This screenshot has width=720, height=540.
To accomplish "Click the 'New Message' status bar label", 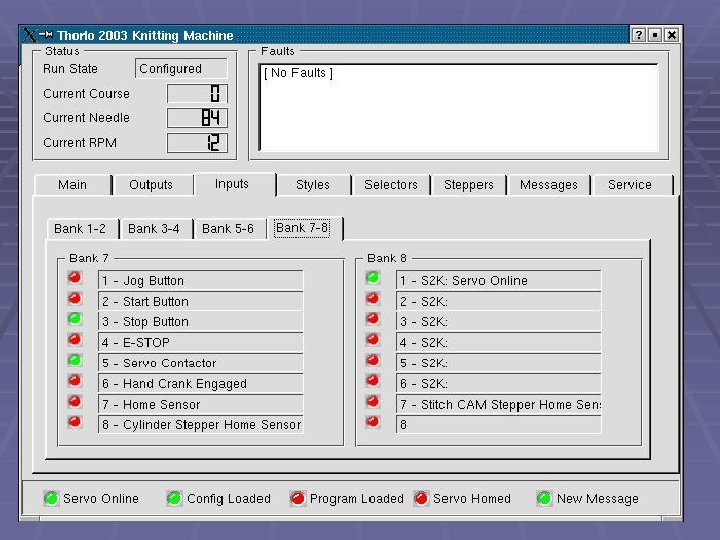I will [x=598, y=499].
